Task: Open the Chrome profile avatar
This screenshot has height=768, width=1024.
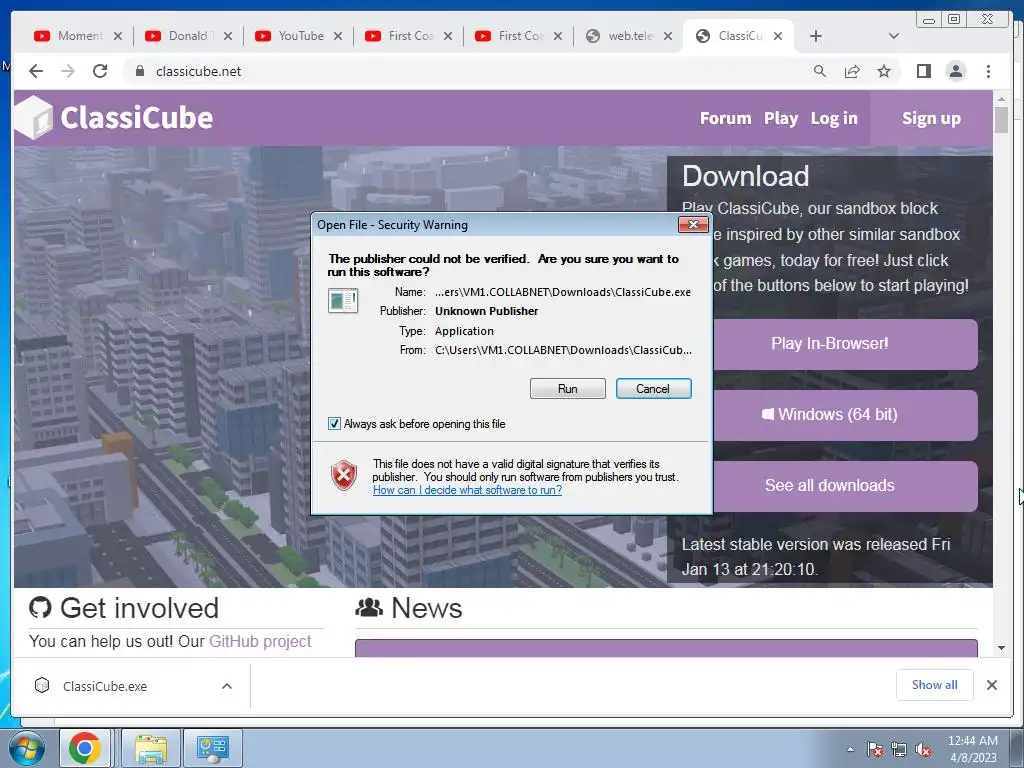Action: 955,71
